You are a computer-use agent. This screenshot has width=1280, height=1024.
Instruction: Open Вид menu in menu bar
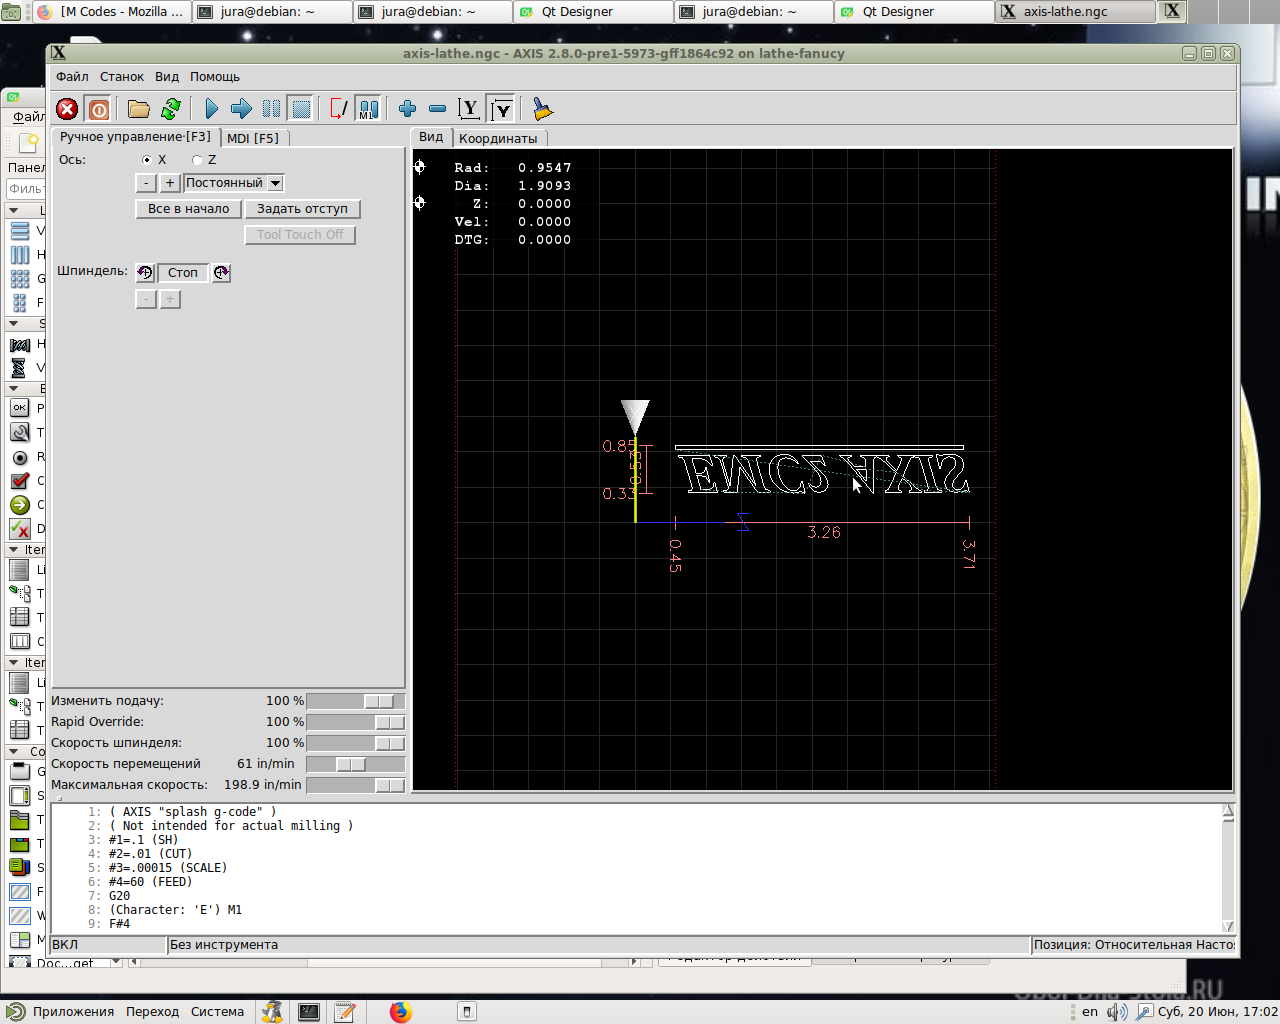tap(167, 77)
